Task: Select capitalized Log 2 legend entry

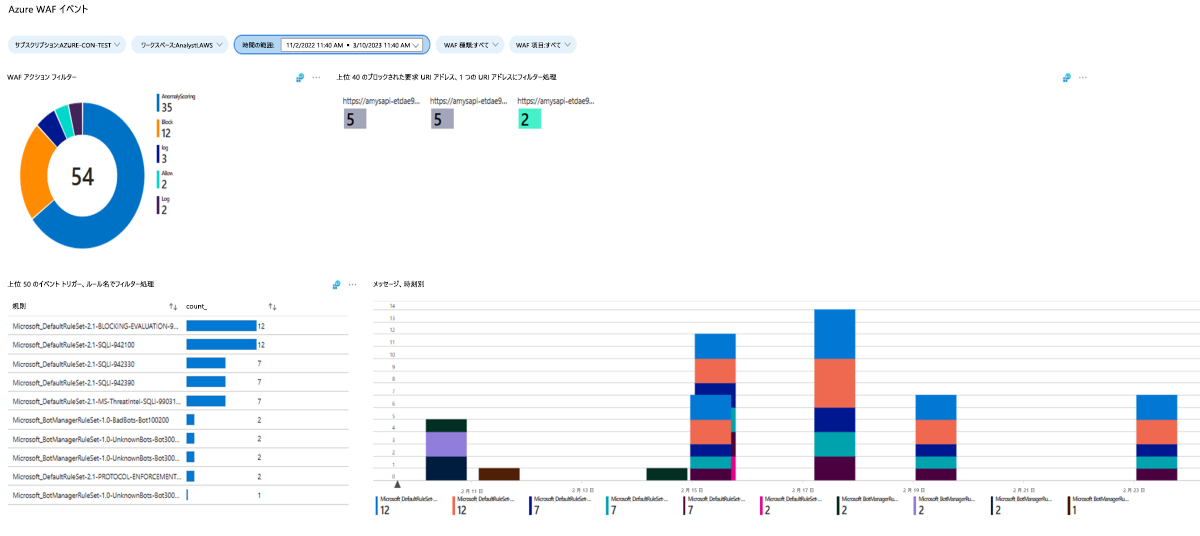Action: [164, 204]
